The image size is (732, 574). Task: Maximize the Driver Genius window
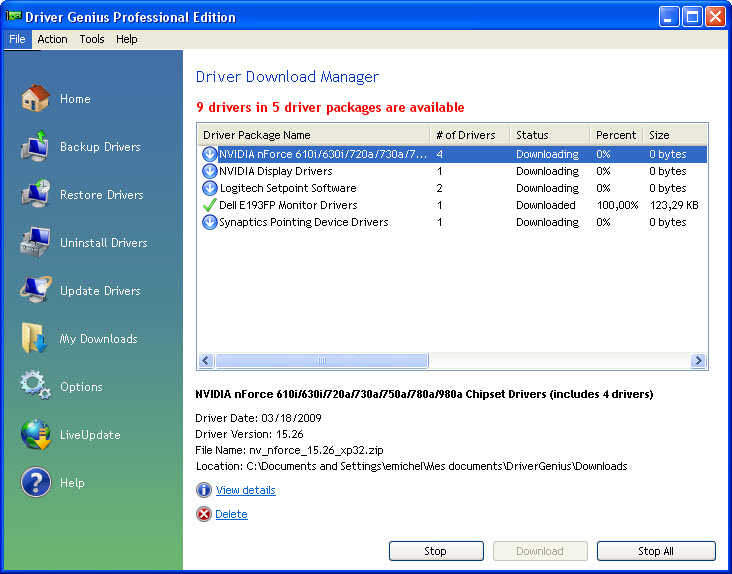coord(692,17)
